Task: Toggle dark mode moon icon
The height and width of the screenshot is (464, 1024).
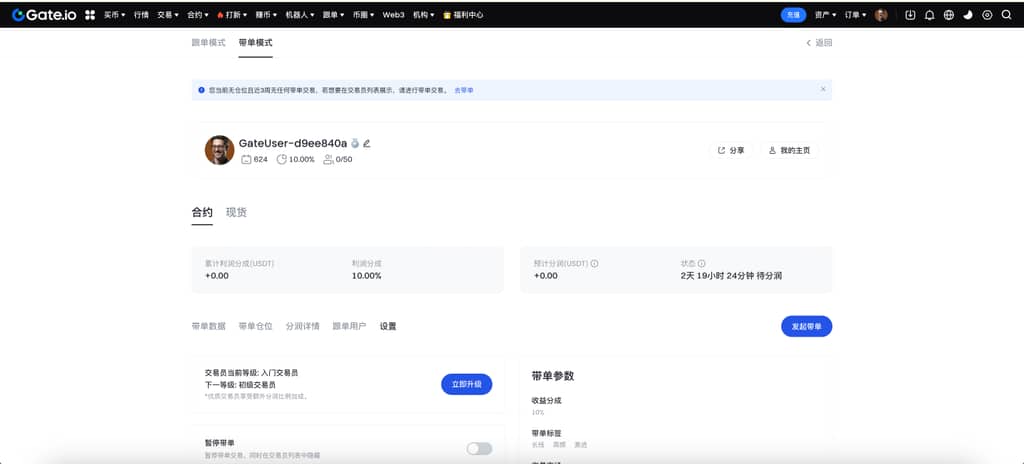Action: click(x=968, y=15)
